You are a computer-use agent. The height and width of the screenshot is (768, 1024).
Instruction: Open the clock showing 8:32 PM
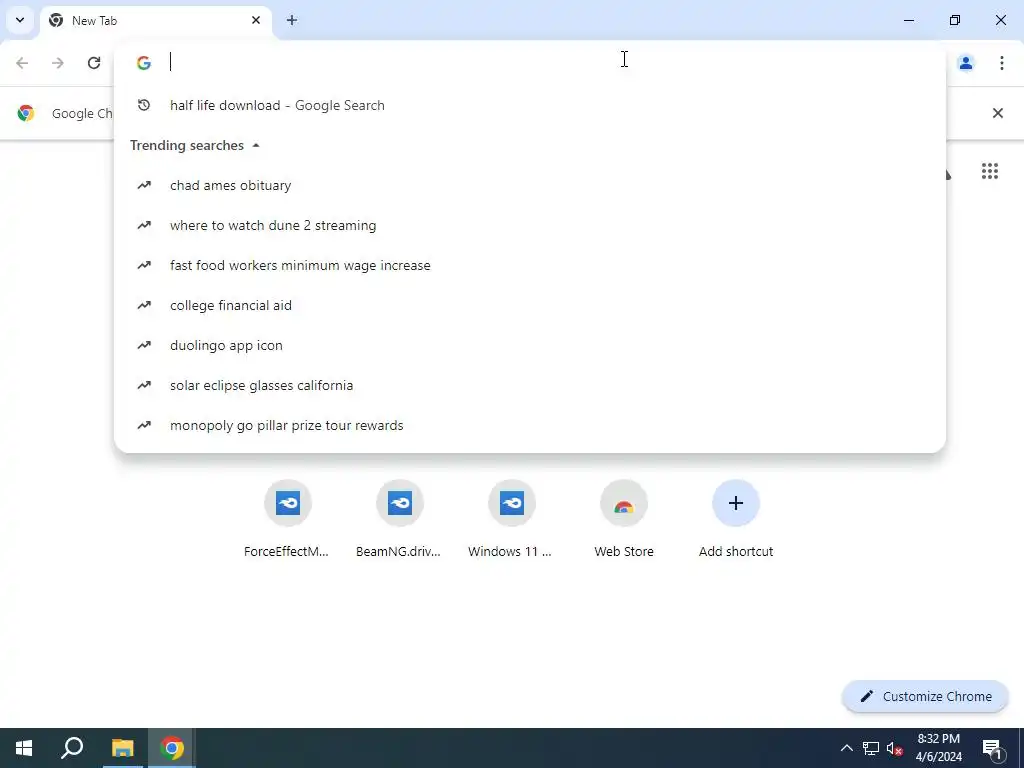938,748
